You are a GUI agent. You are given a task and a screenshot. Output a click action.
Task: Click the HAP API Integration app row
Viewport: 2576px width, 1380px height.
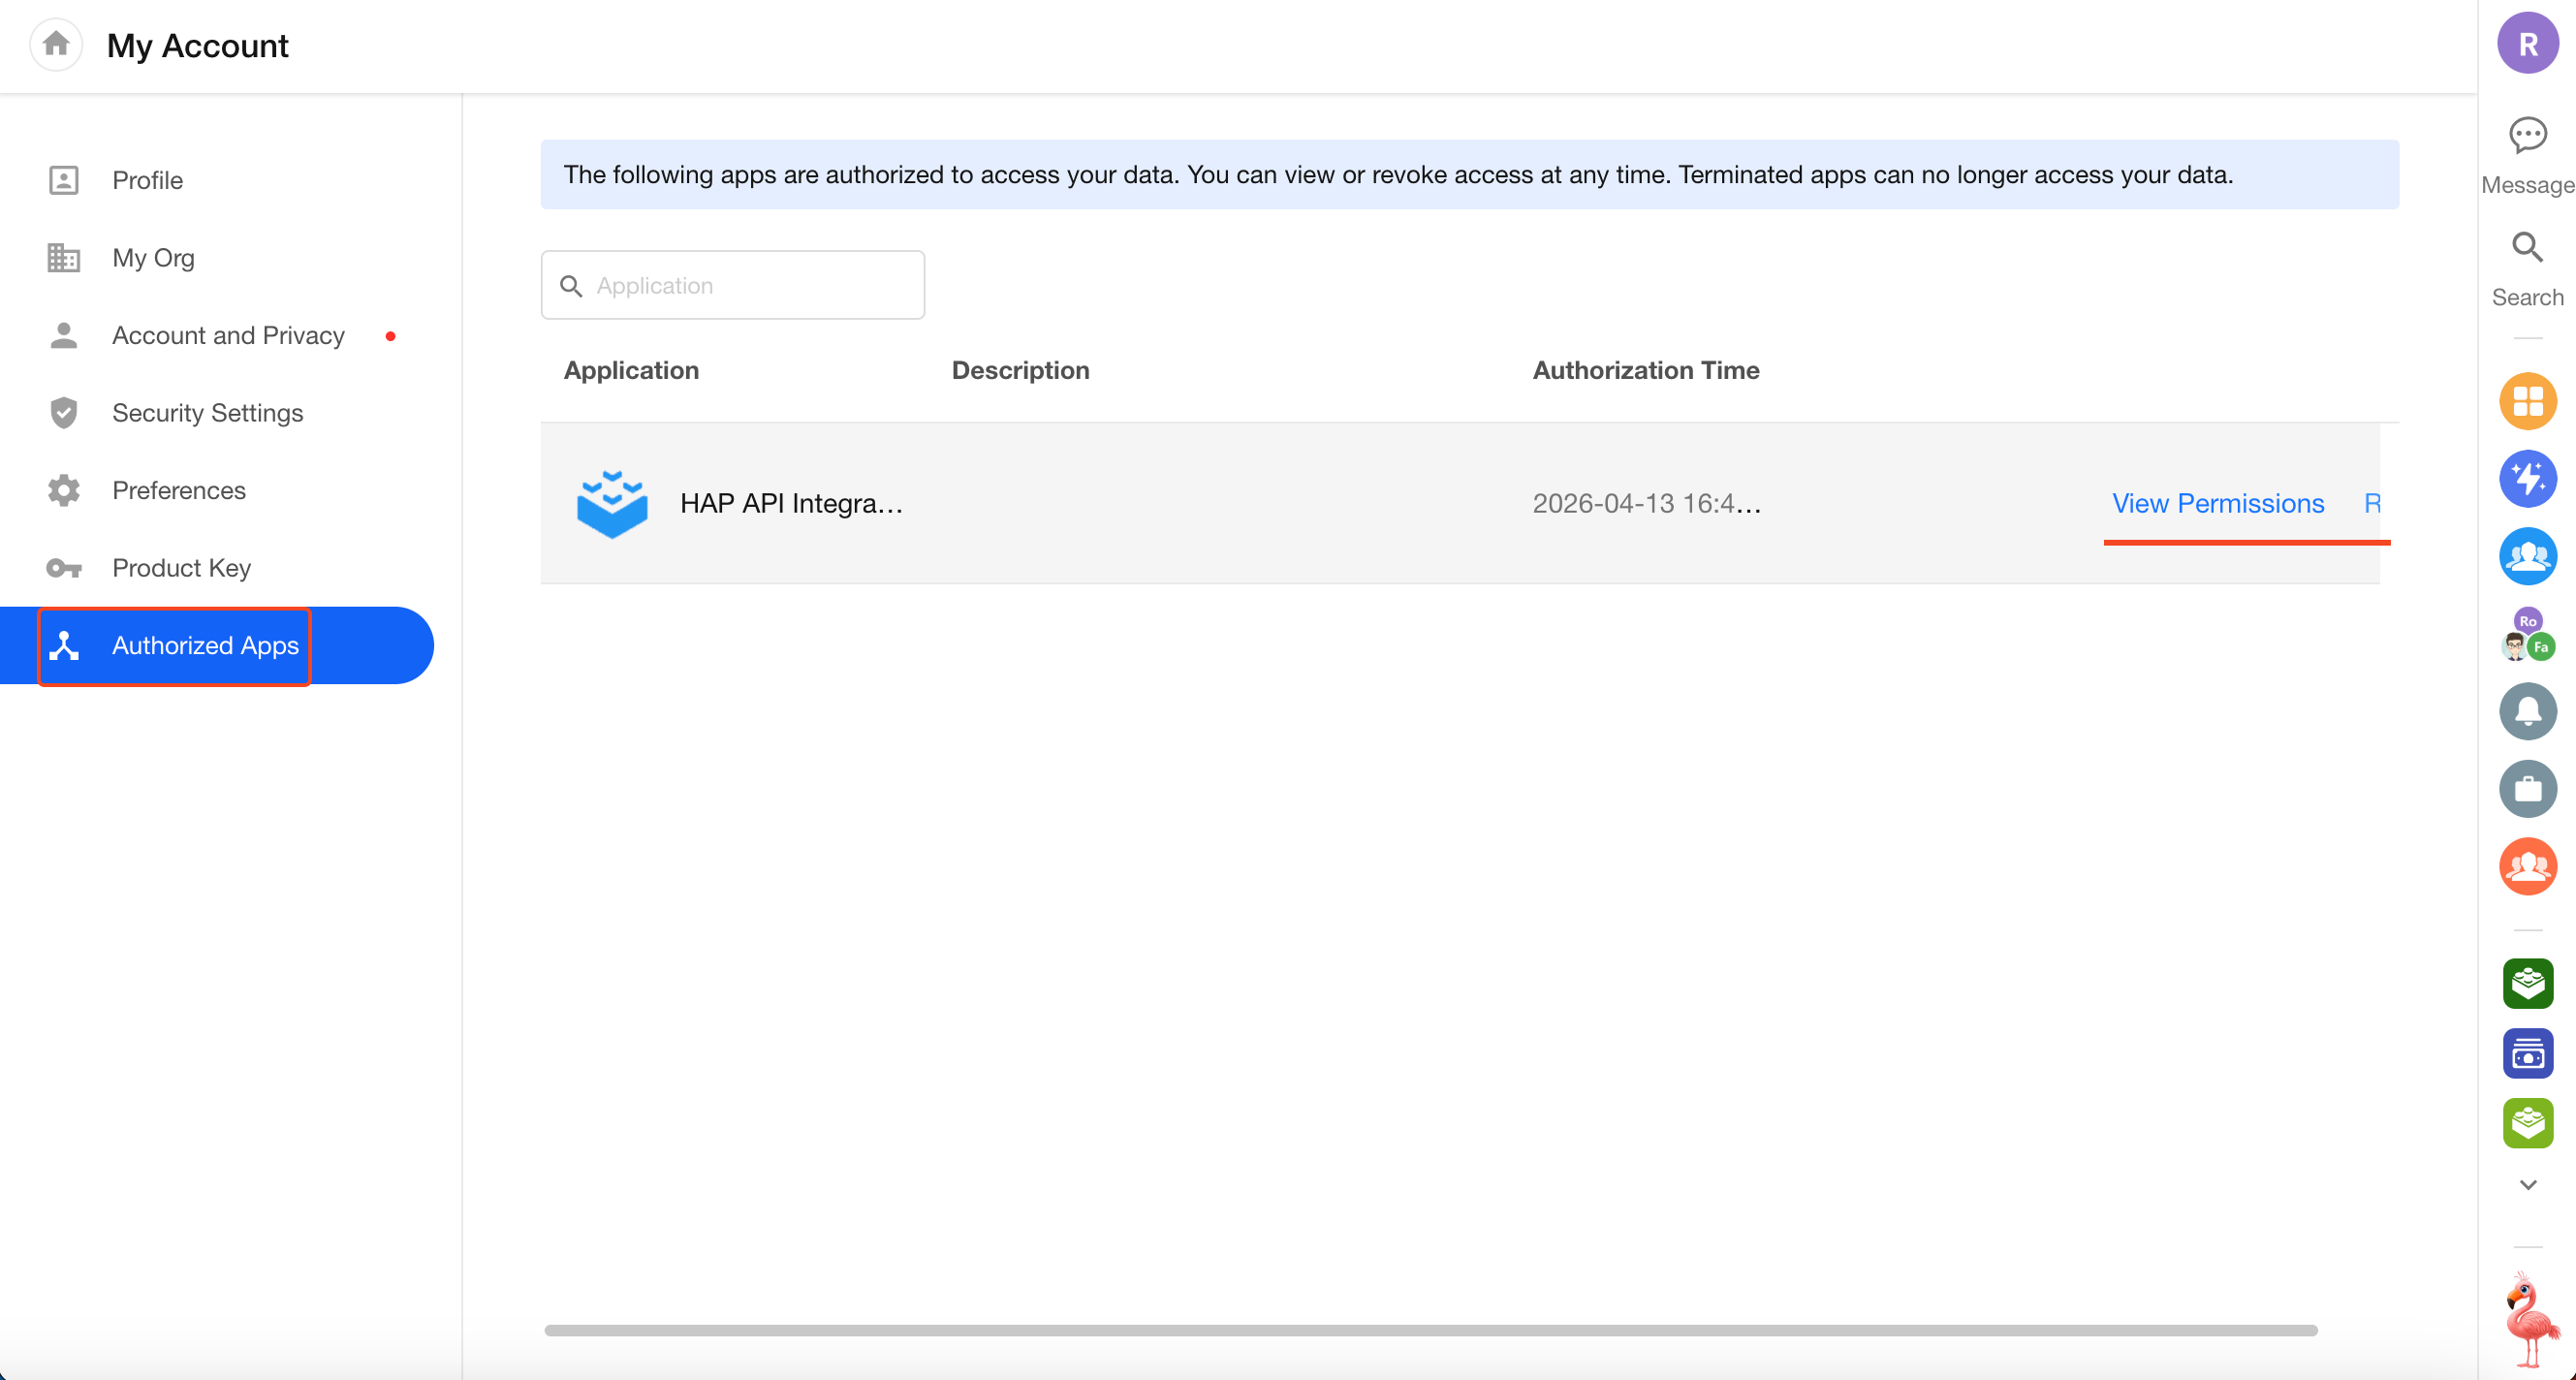click(x=790, y=503)
